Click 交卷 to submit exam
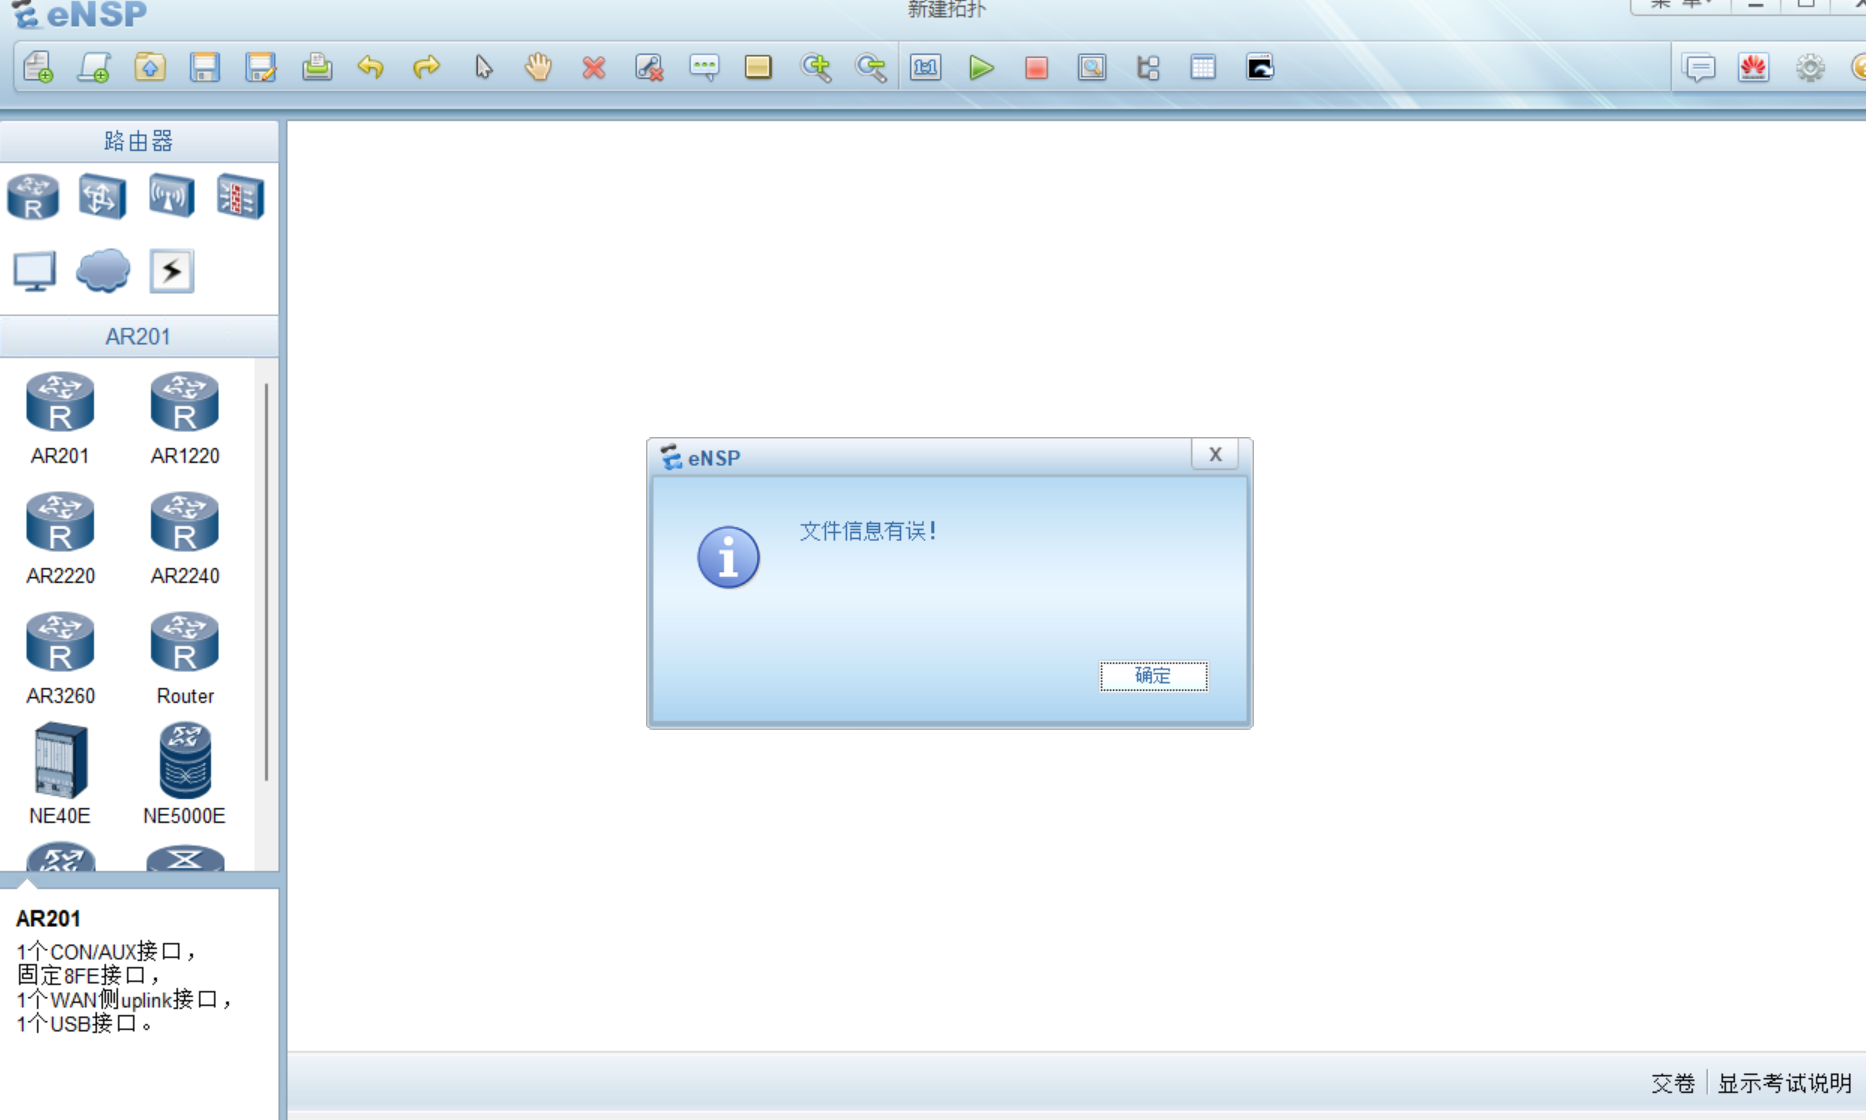This screenshot has width=1866, height=1120. (1673, 1084)
